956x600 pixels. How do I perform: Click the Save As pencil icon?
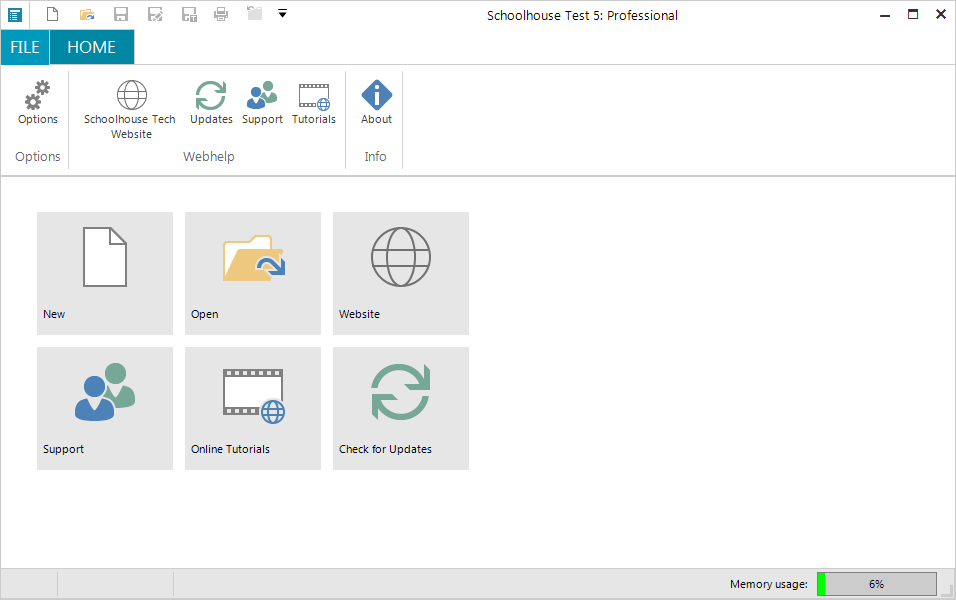pos(155,13)
